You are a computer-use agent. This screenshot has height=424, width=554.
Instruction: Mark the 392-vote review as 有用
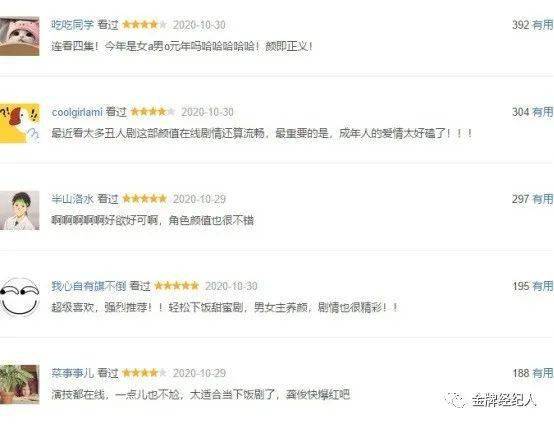(542, 25)
